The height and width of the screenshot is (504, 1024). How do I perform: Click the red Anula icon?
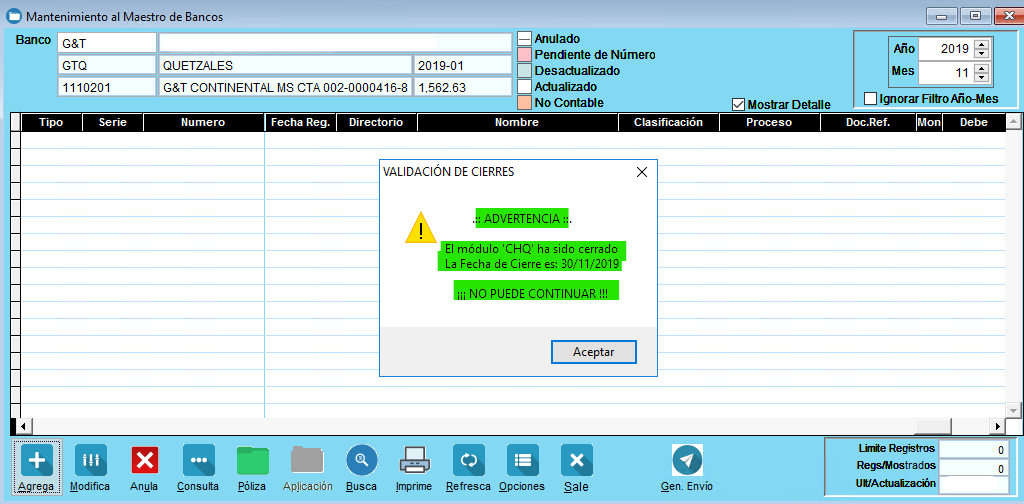pyautogui.click(x=145, y=460)
